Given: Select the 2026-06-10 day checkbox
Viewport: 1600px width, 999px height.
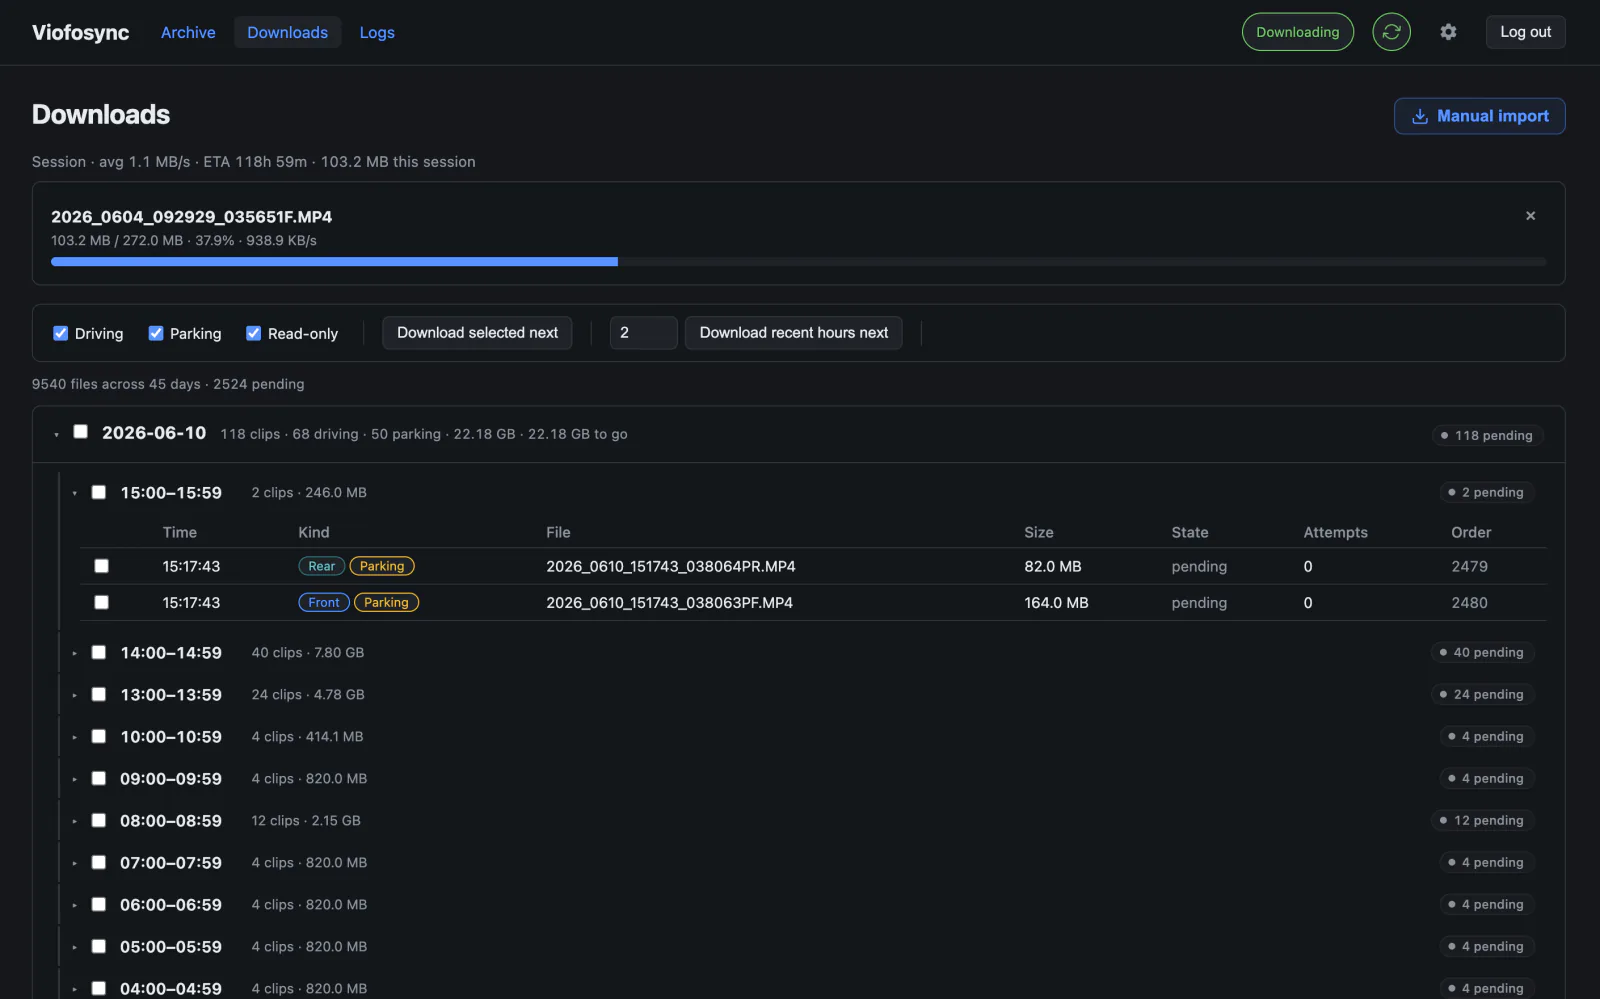Looking at the screenshot, I should [81, 432].
